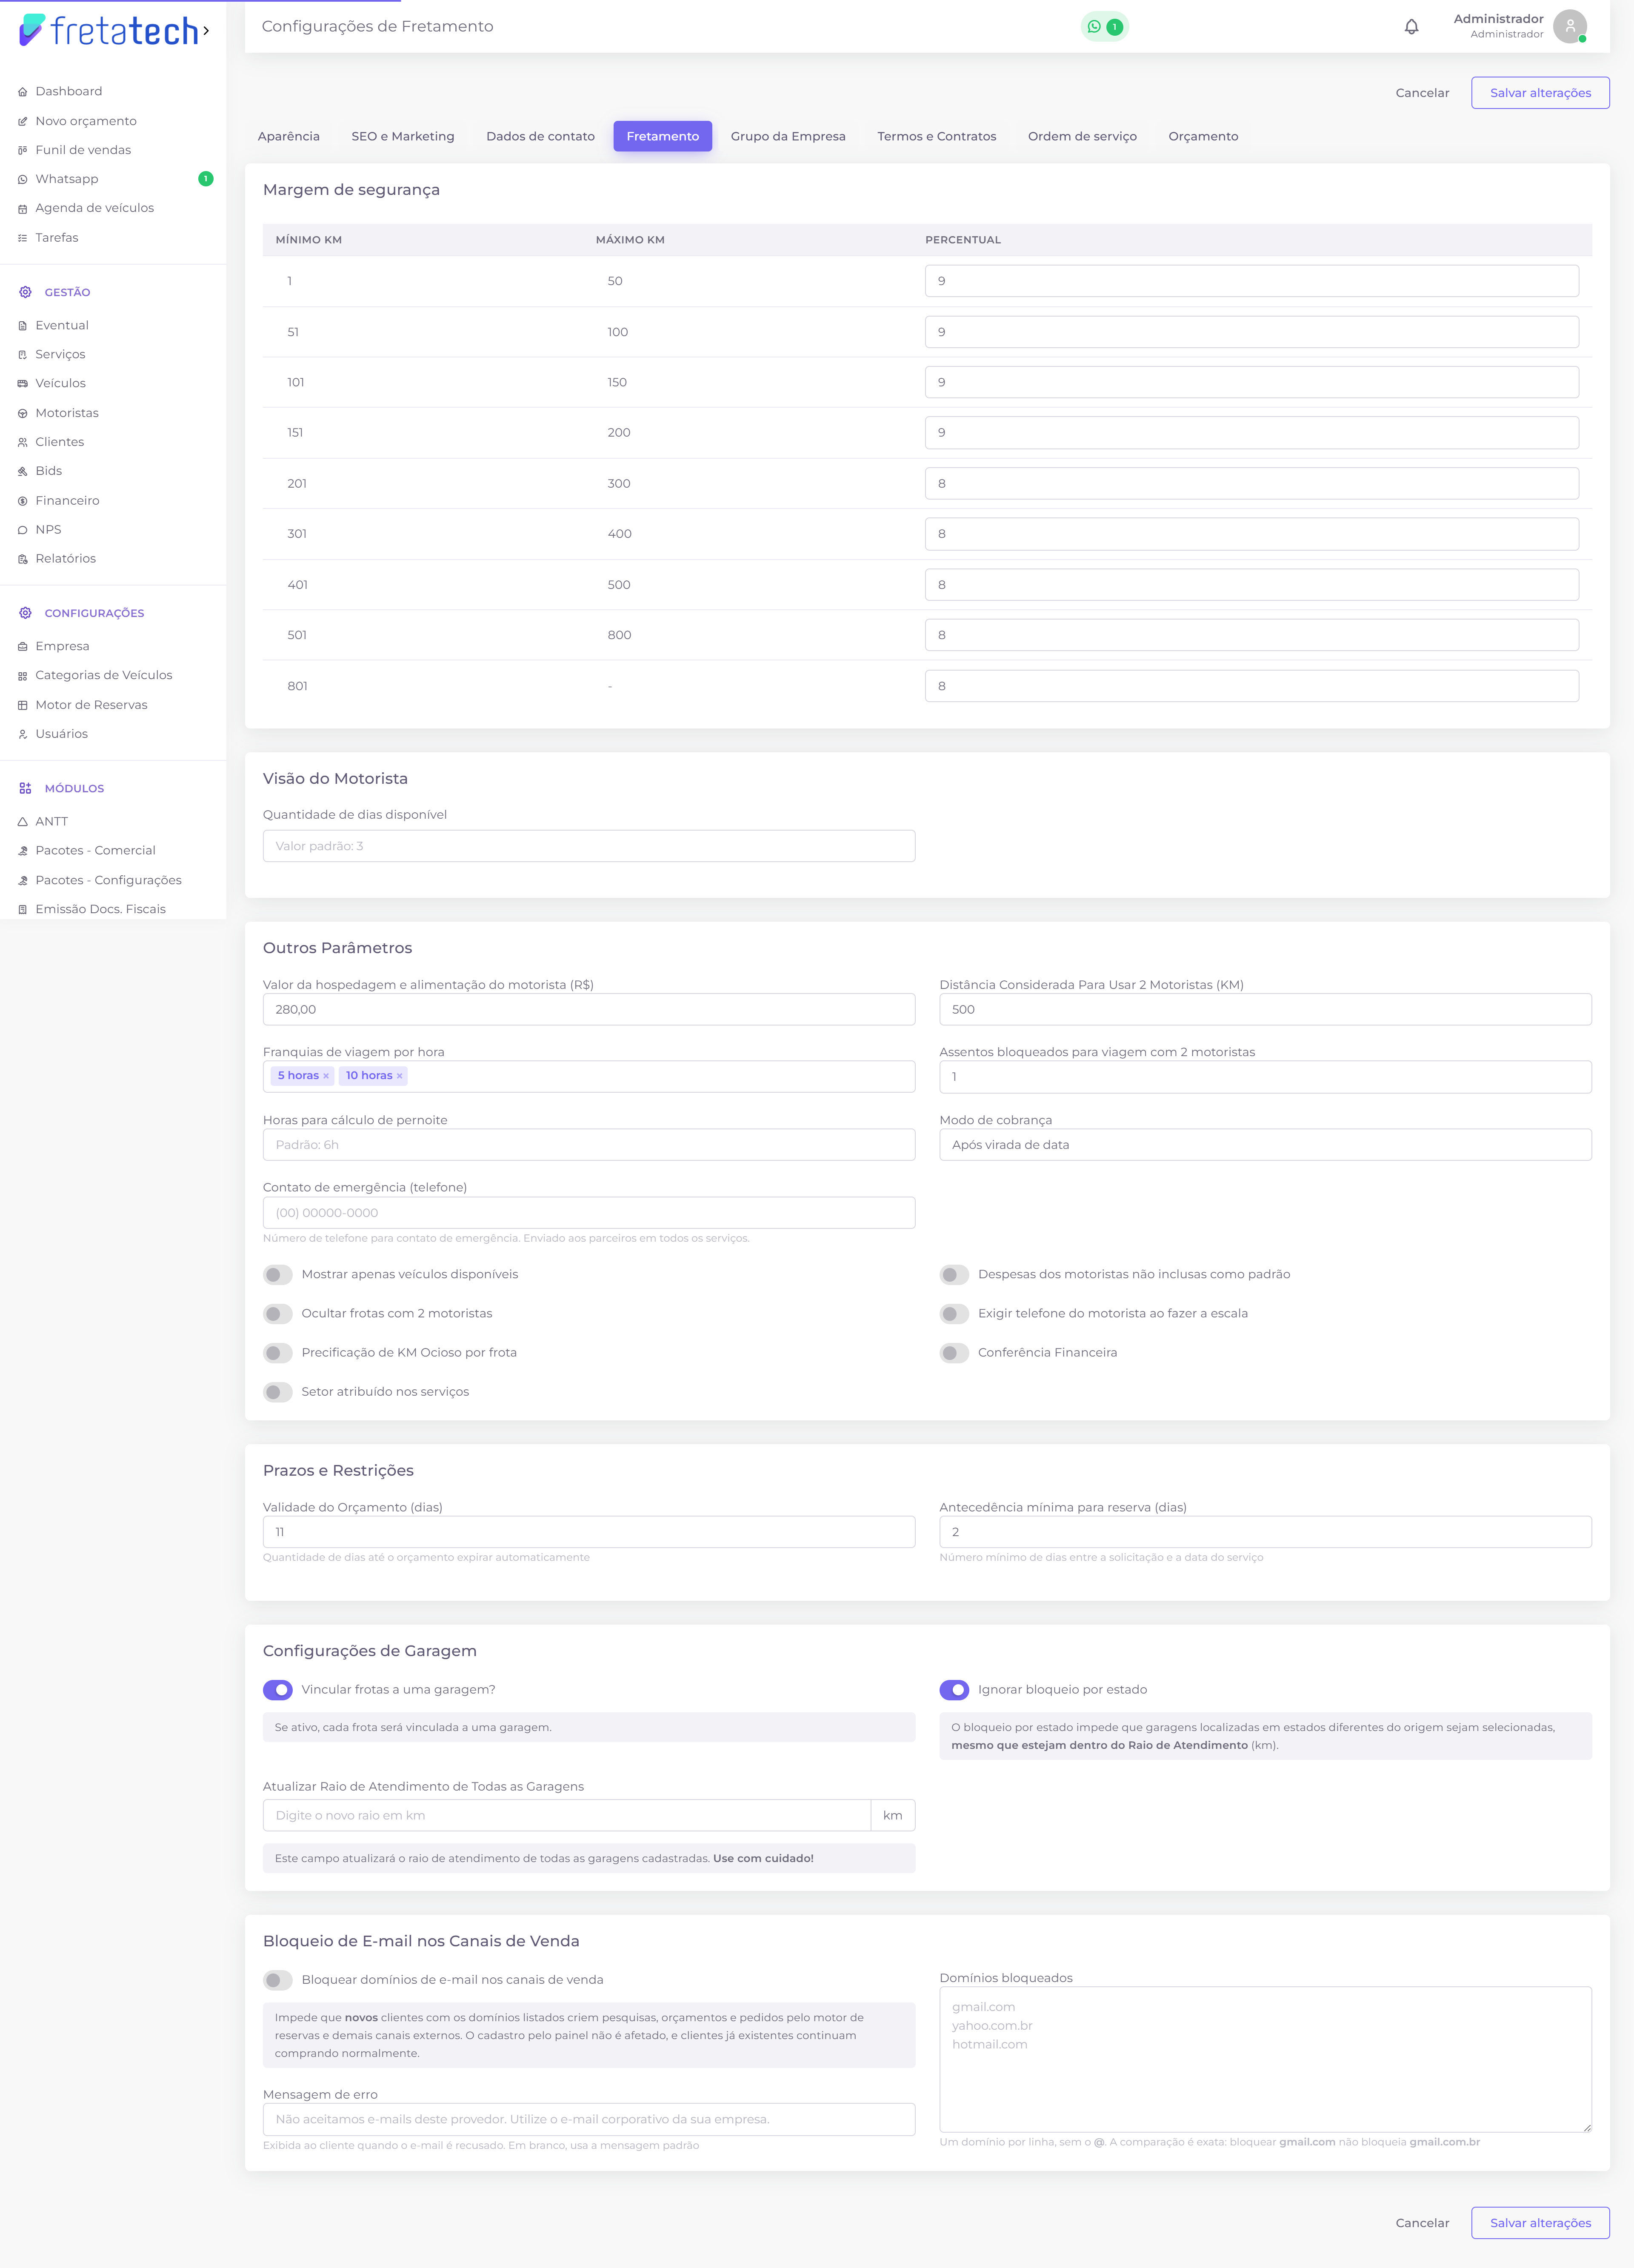
Task: Open the Motor de Reservas icon
Action: pos(23,705)
